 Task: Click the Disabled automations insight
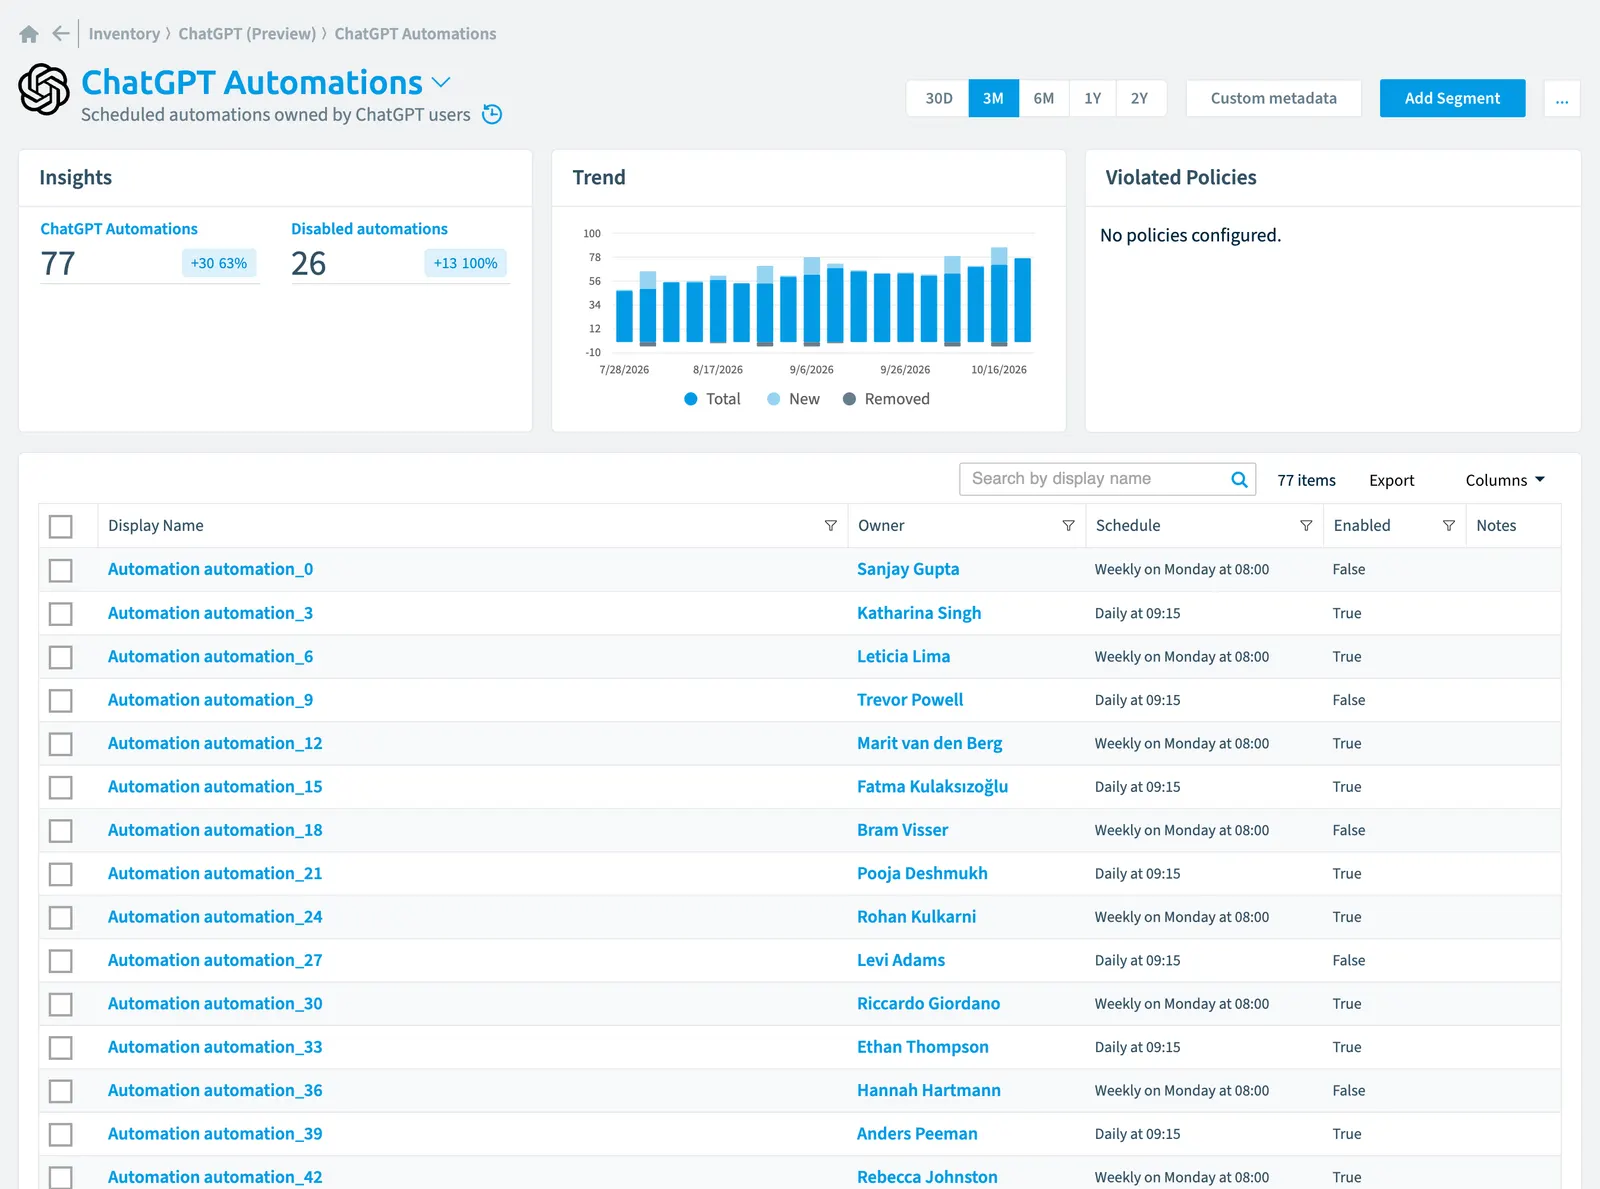[369, 229]
